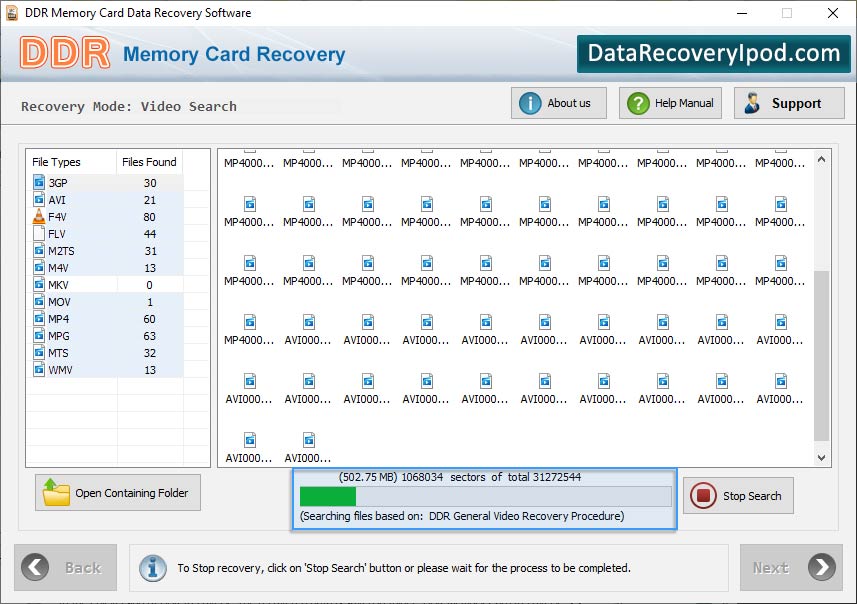Screen dimensions: 857x604
Task: Select the WMV file type icon
Action: click(x=39, y=369)
